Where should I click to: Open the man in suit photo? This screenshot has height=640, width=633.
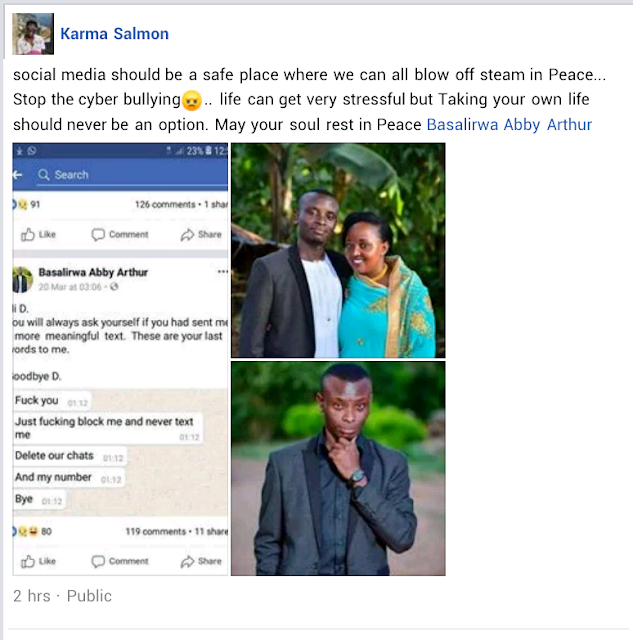click(338, 468)
